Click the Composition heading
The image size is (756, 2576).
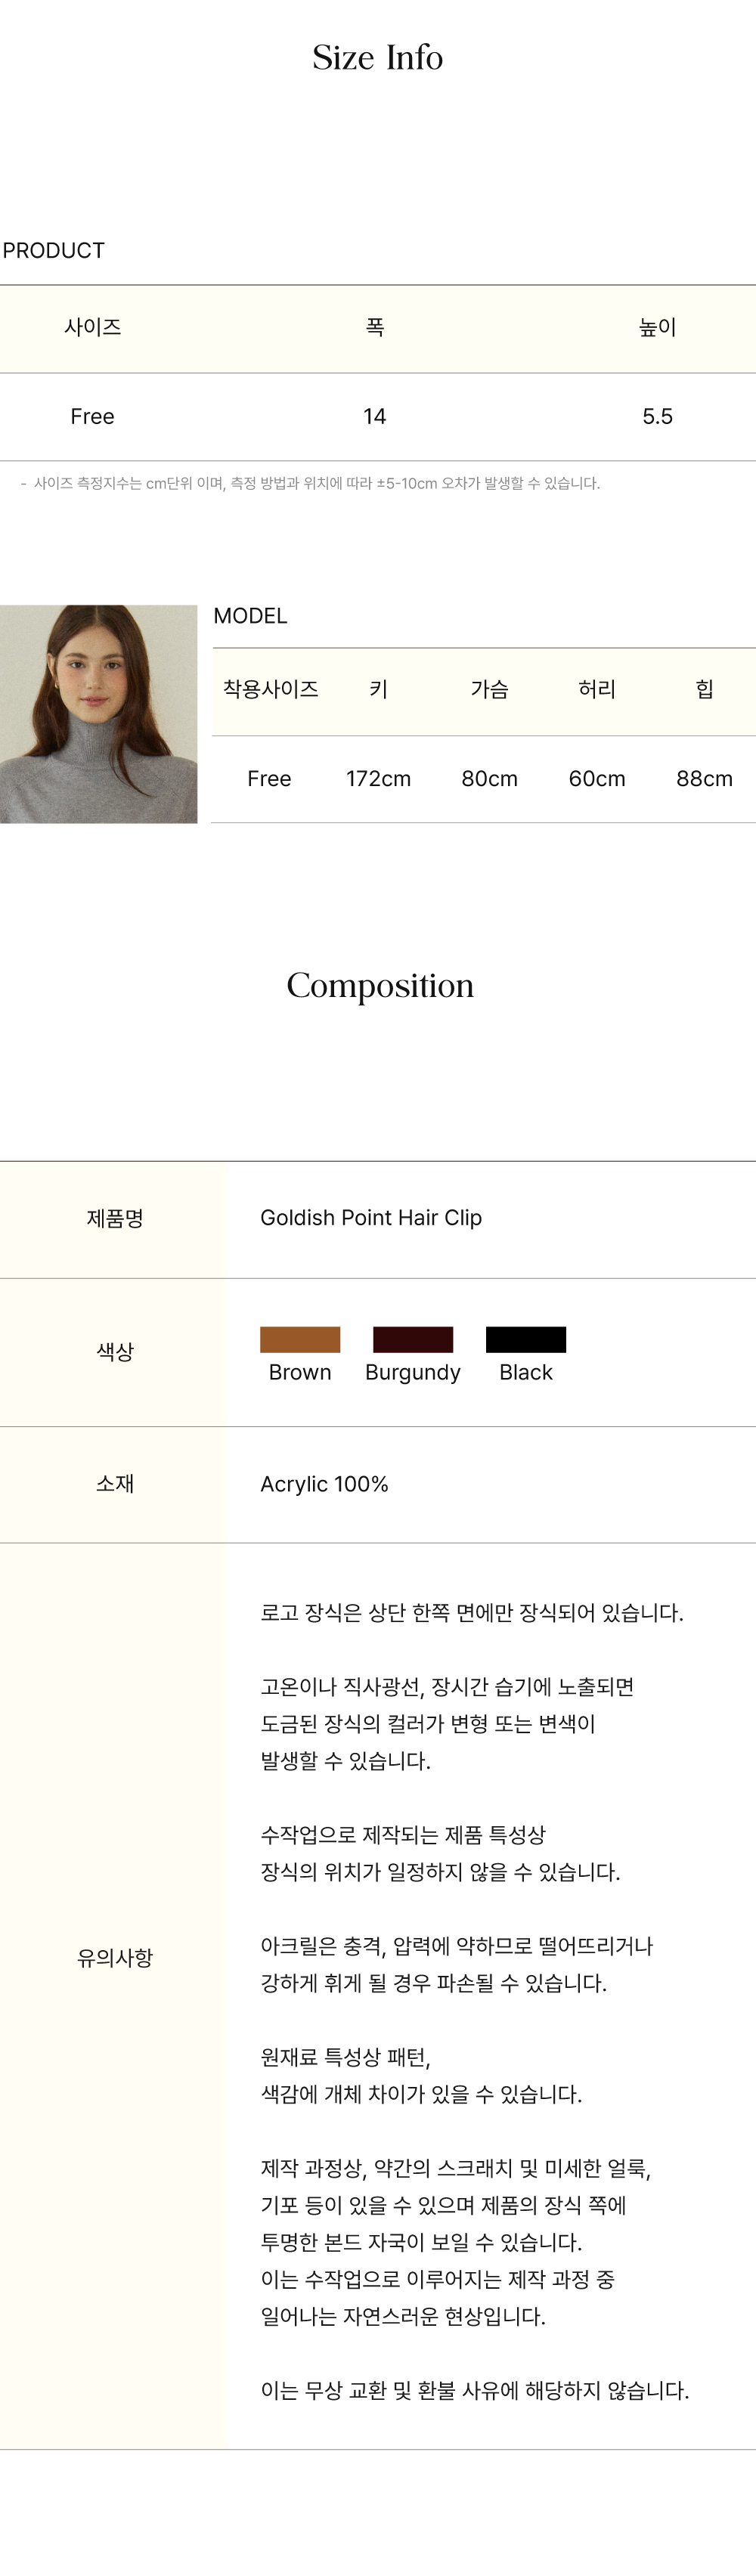click(x=380, y=986)
